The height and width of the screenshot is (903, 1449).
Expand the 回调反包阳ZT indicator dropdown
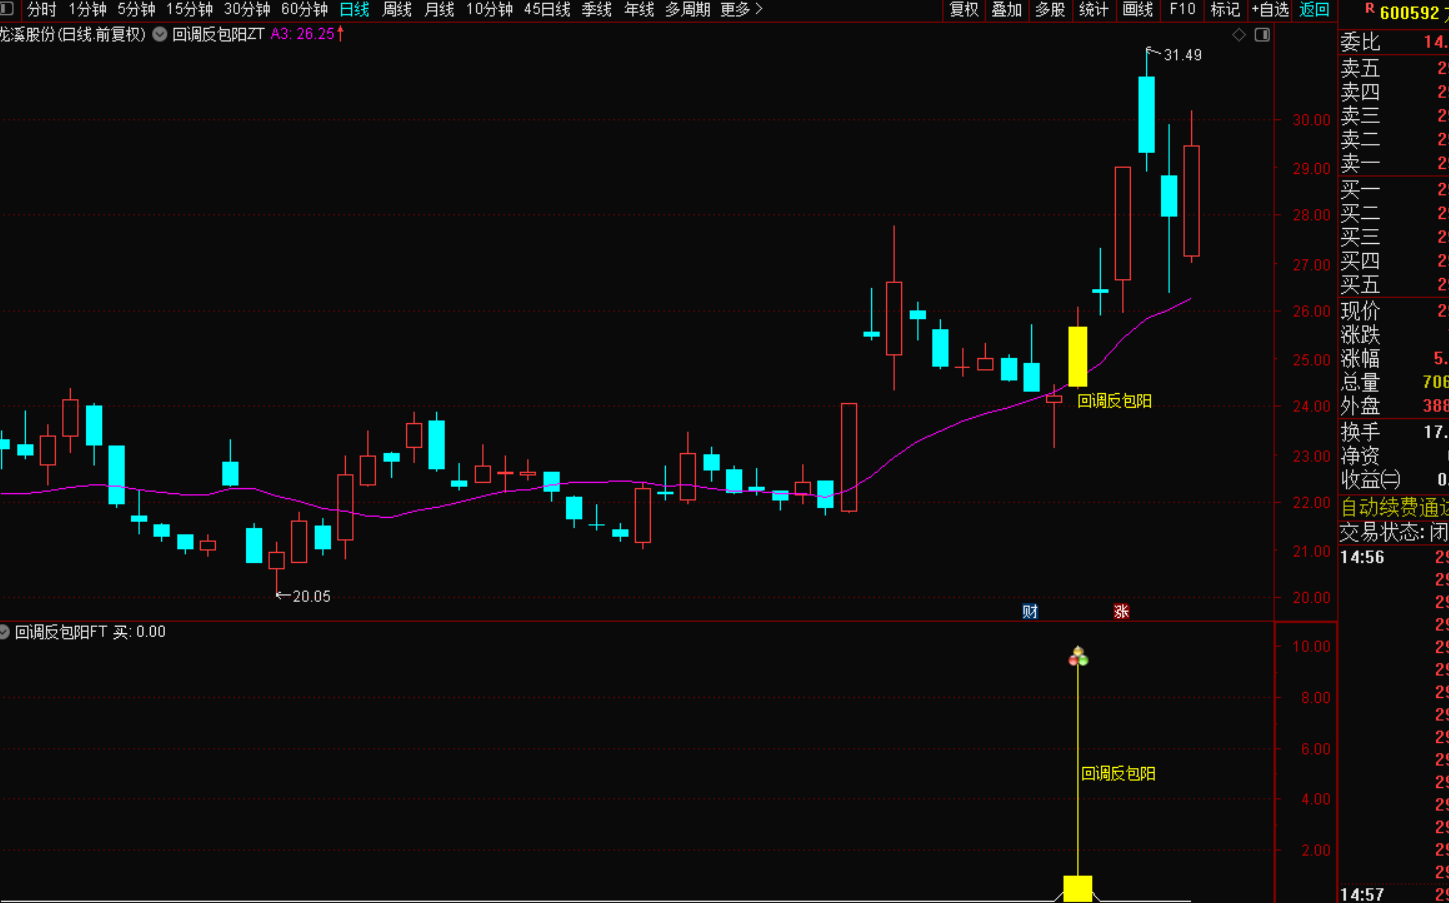click(x=160, y=34)
